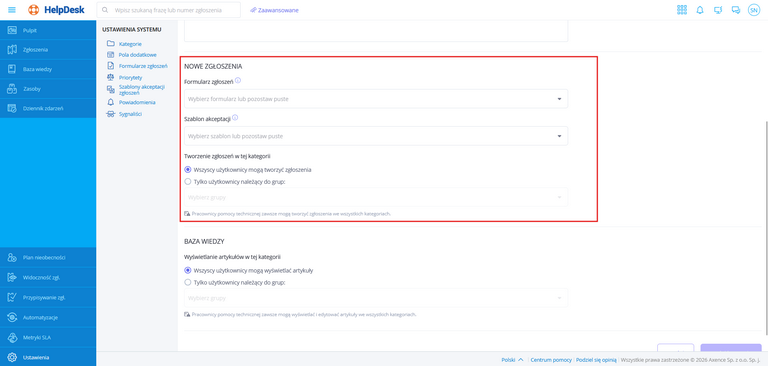This screenshot has width=768, height=366.
Task: Open the Szablon akceptacji dropdown
Action: click(x=376, y=136)
